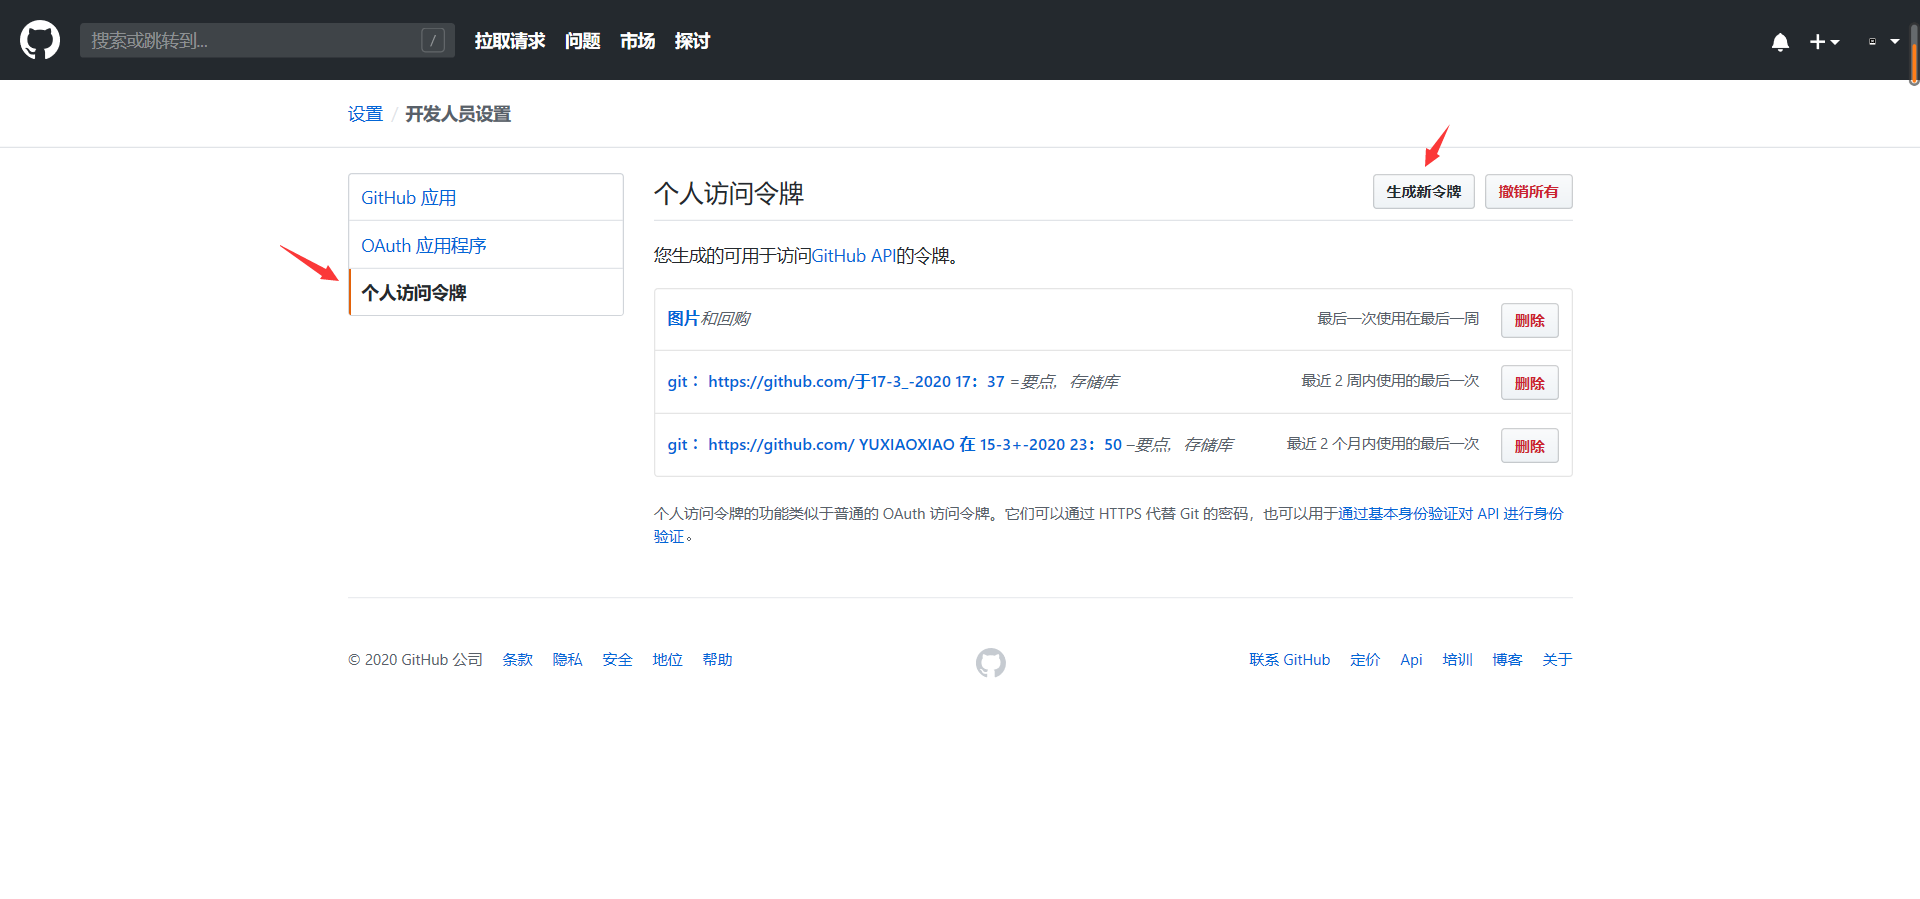The height and width of the screenshot is (899, 1920).
Task: Click the 个人访问令牌 page heading
Action: point(729,193)
